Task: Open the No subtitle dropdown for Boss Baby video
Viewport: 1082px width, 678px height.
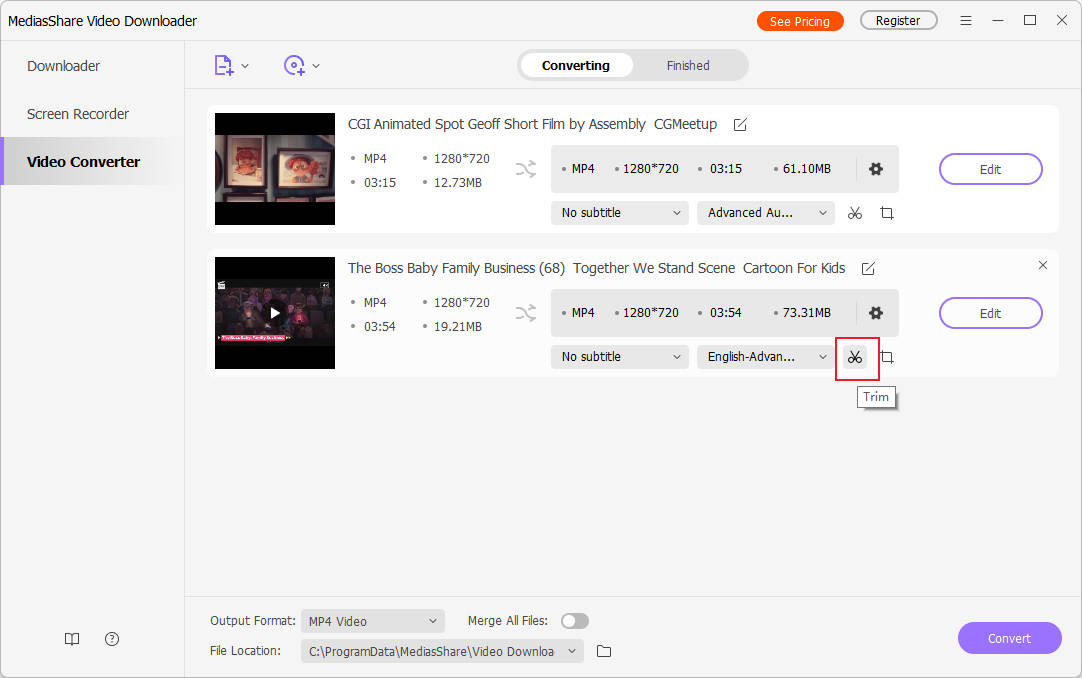Action: (x=619, y=357)
